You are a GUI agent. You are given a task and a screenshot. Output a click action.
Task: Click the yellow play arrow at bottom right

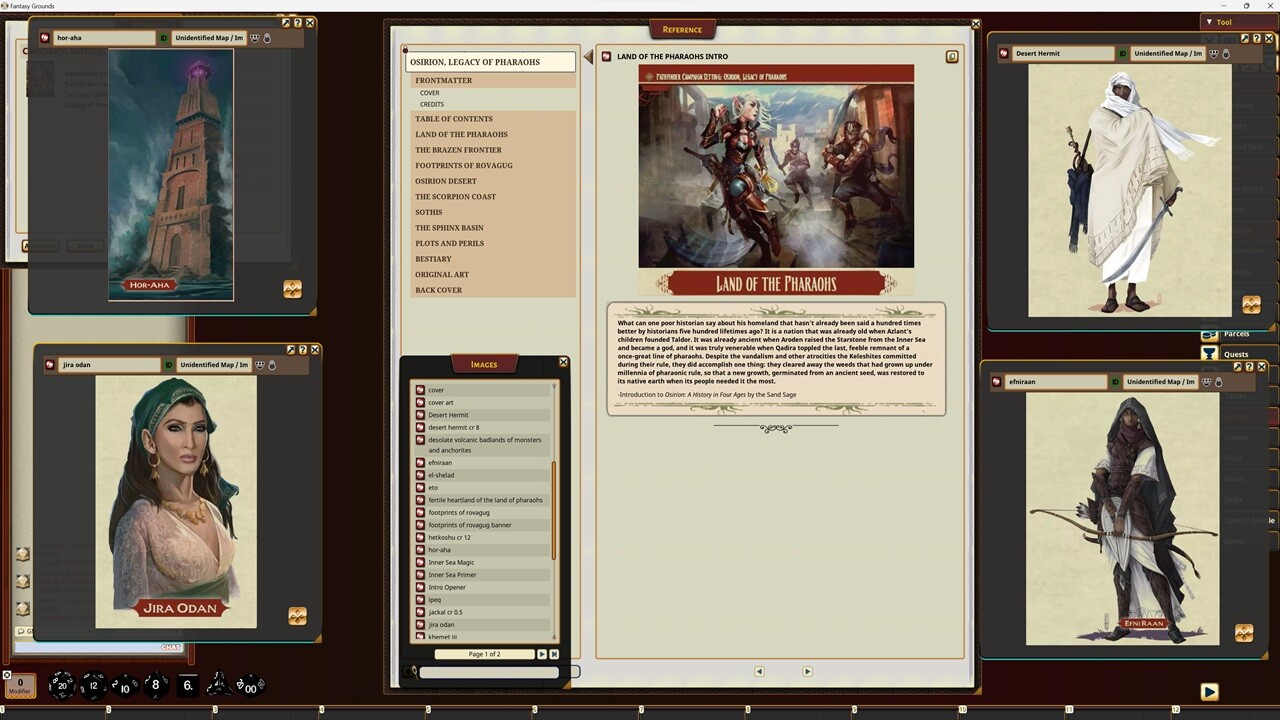click(x=1209, y=691)
